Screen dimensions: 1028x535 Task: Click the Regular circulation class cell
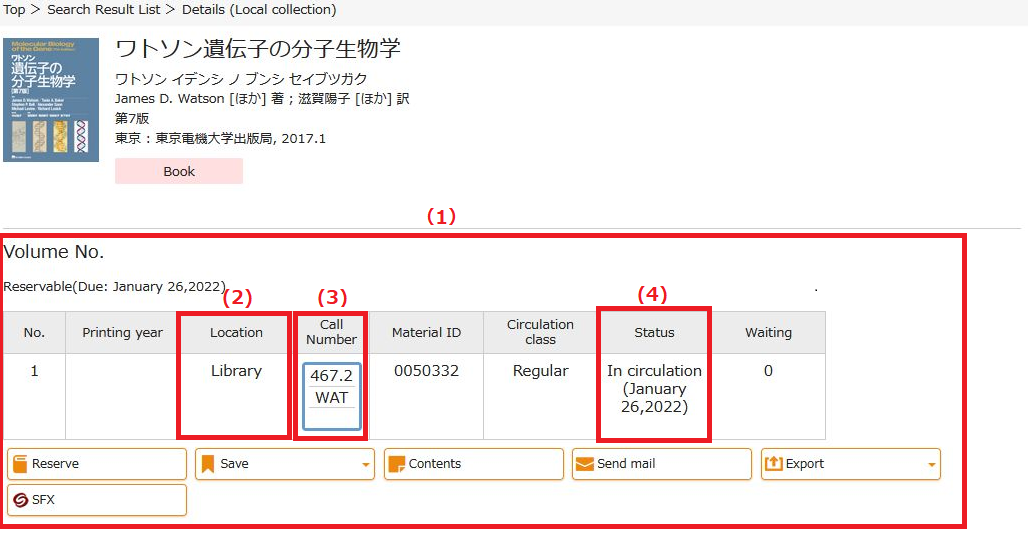[540, 396]
